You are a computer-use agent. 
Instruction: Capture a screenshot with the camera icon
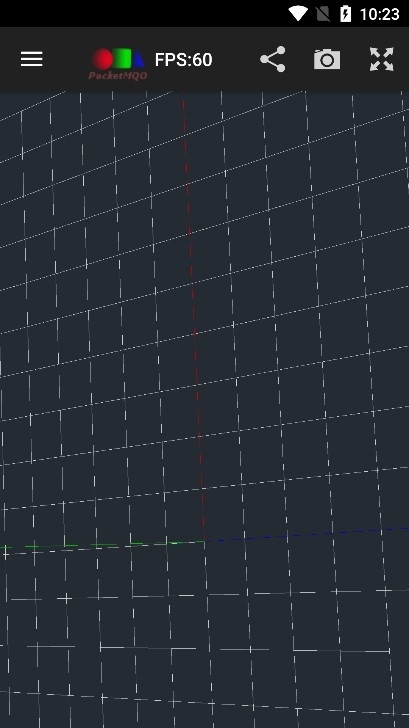(x=327, y=59)
